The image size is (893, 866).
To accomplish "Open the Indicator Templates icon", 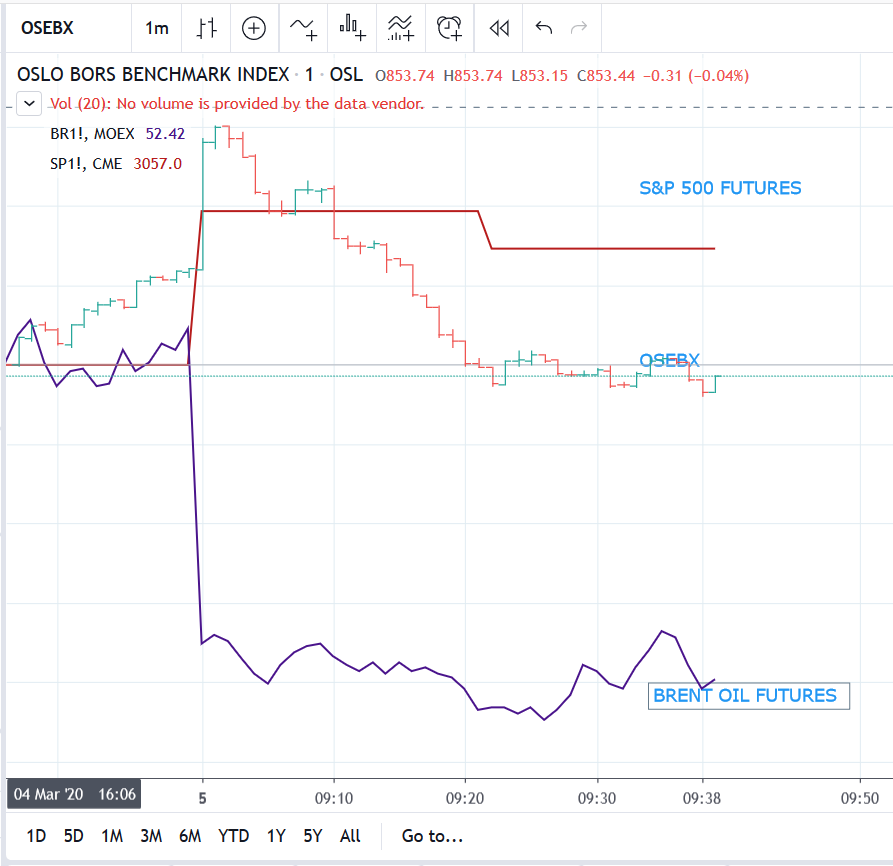I will (x=400, y=28).
